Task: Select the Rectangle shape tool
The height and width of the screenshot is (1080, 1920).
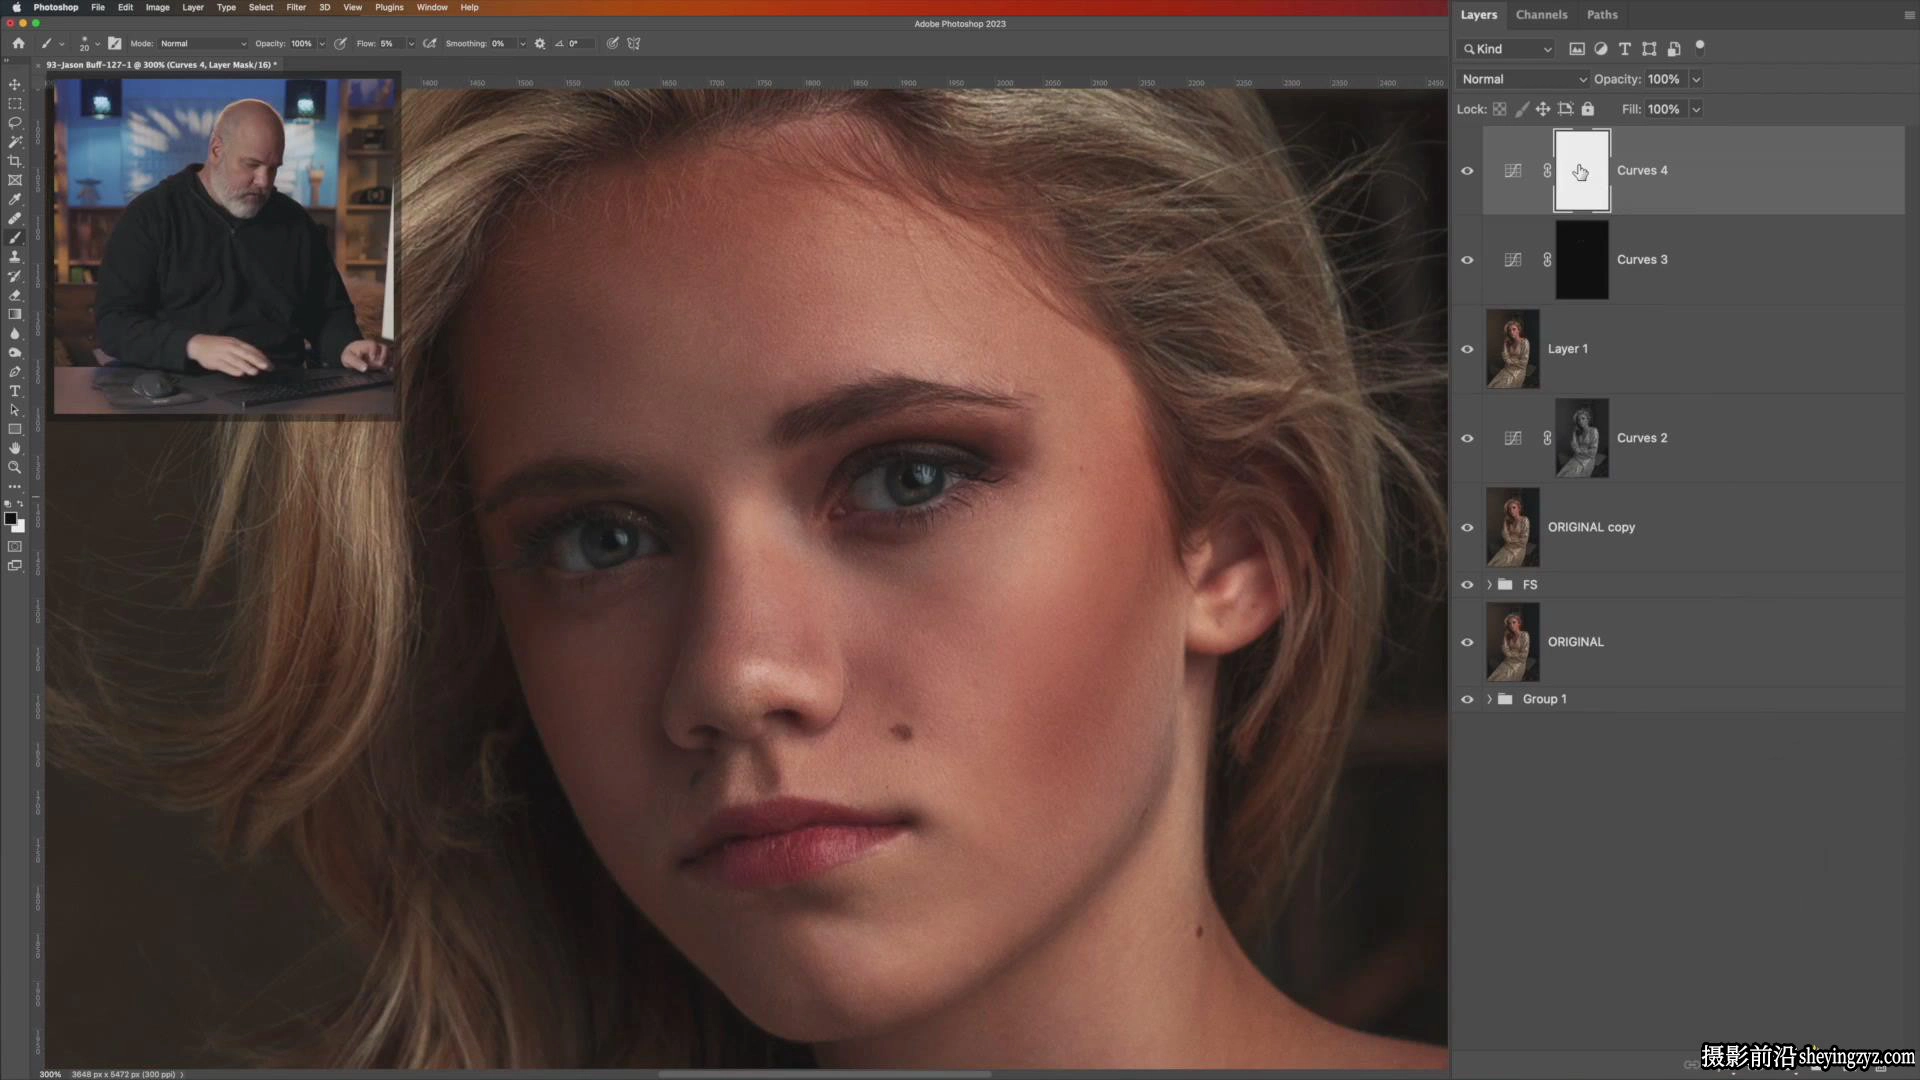Action: point(15,429)
